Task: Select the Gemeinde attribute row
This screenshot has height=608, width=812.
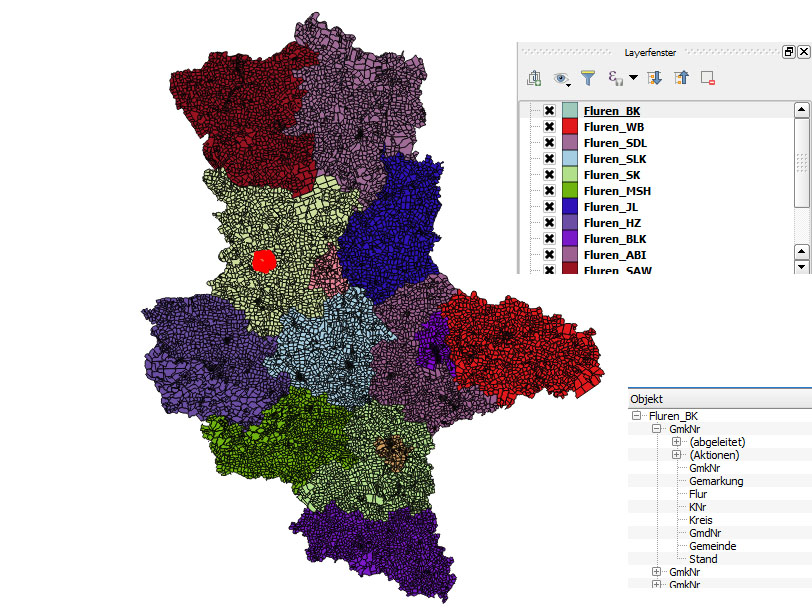Action: [712, 545]
